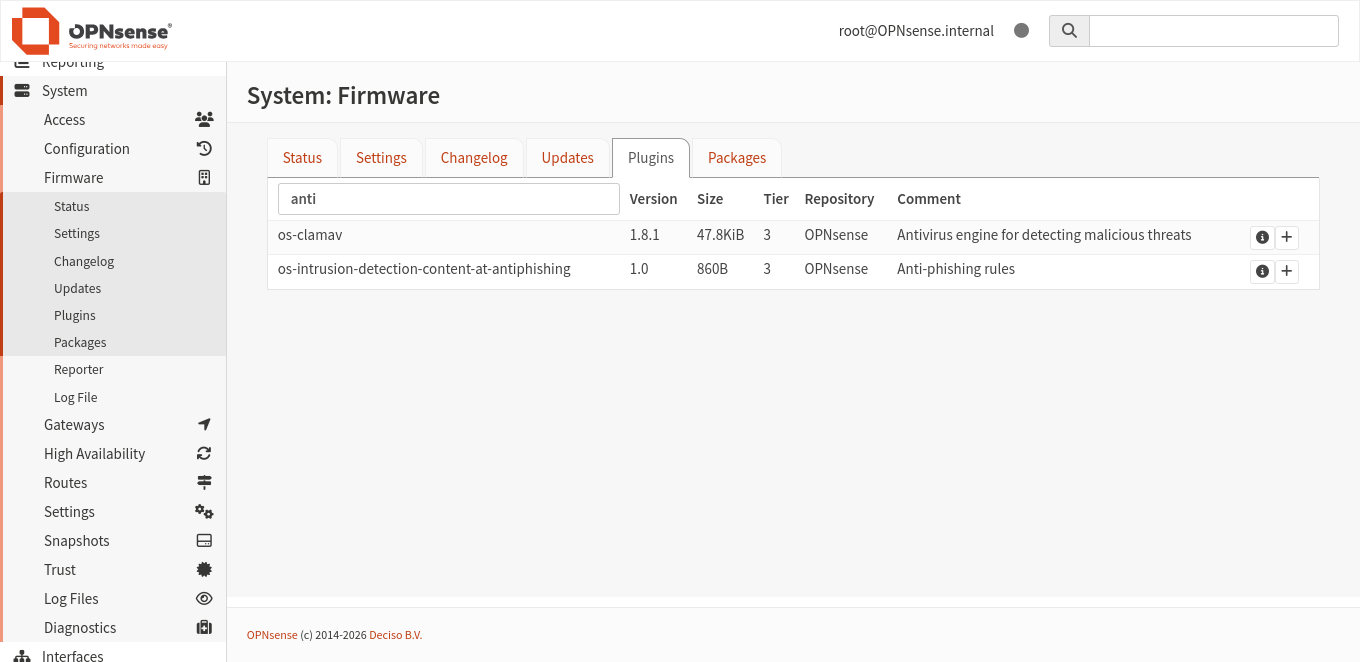Click the Trust certificate icon

(204, 569)
